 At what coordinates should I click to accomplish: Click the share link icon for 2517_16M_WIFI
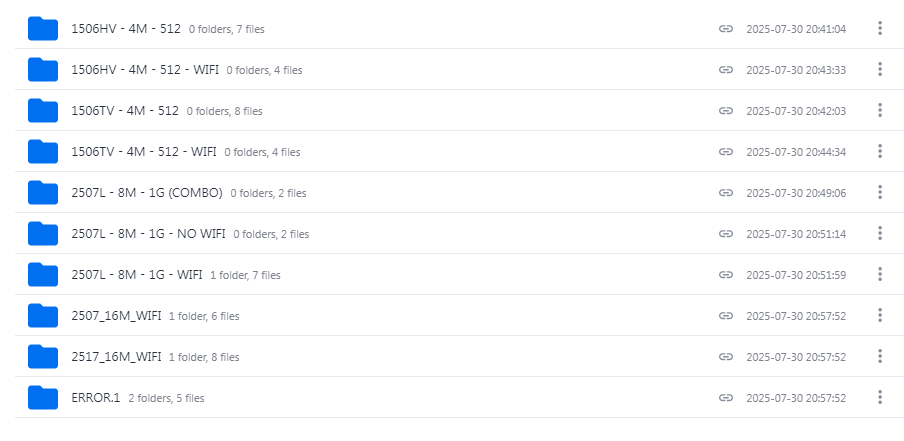tap(727, 357)
